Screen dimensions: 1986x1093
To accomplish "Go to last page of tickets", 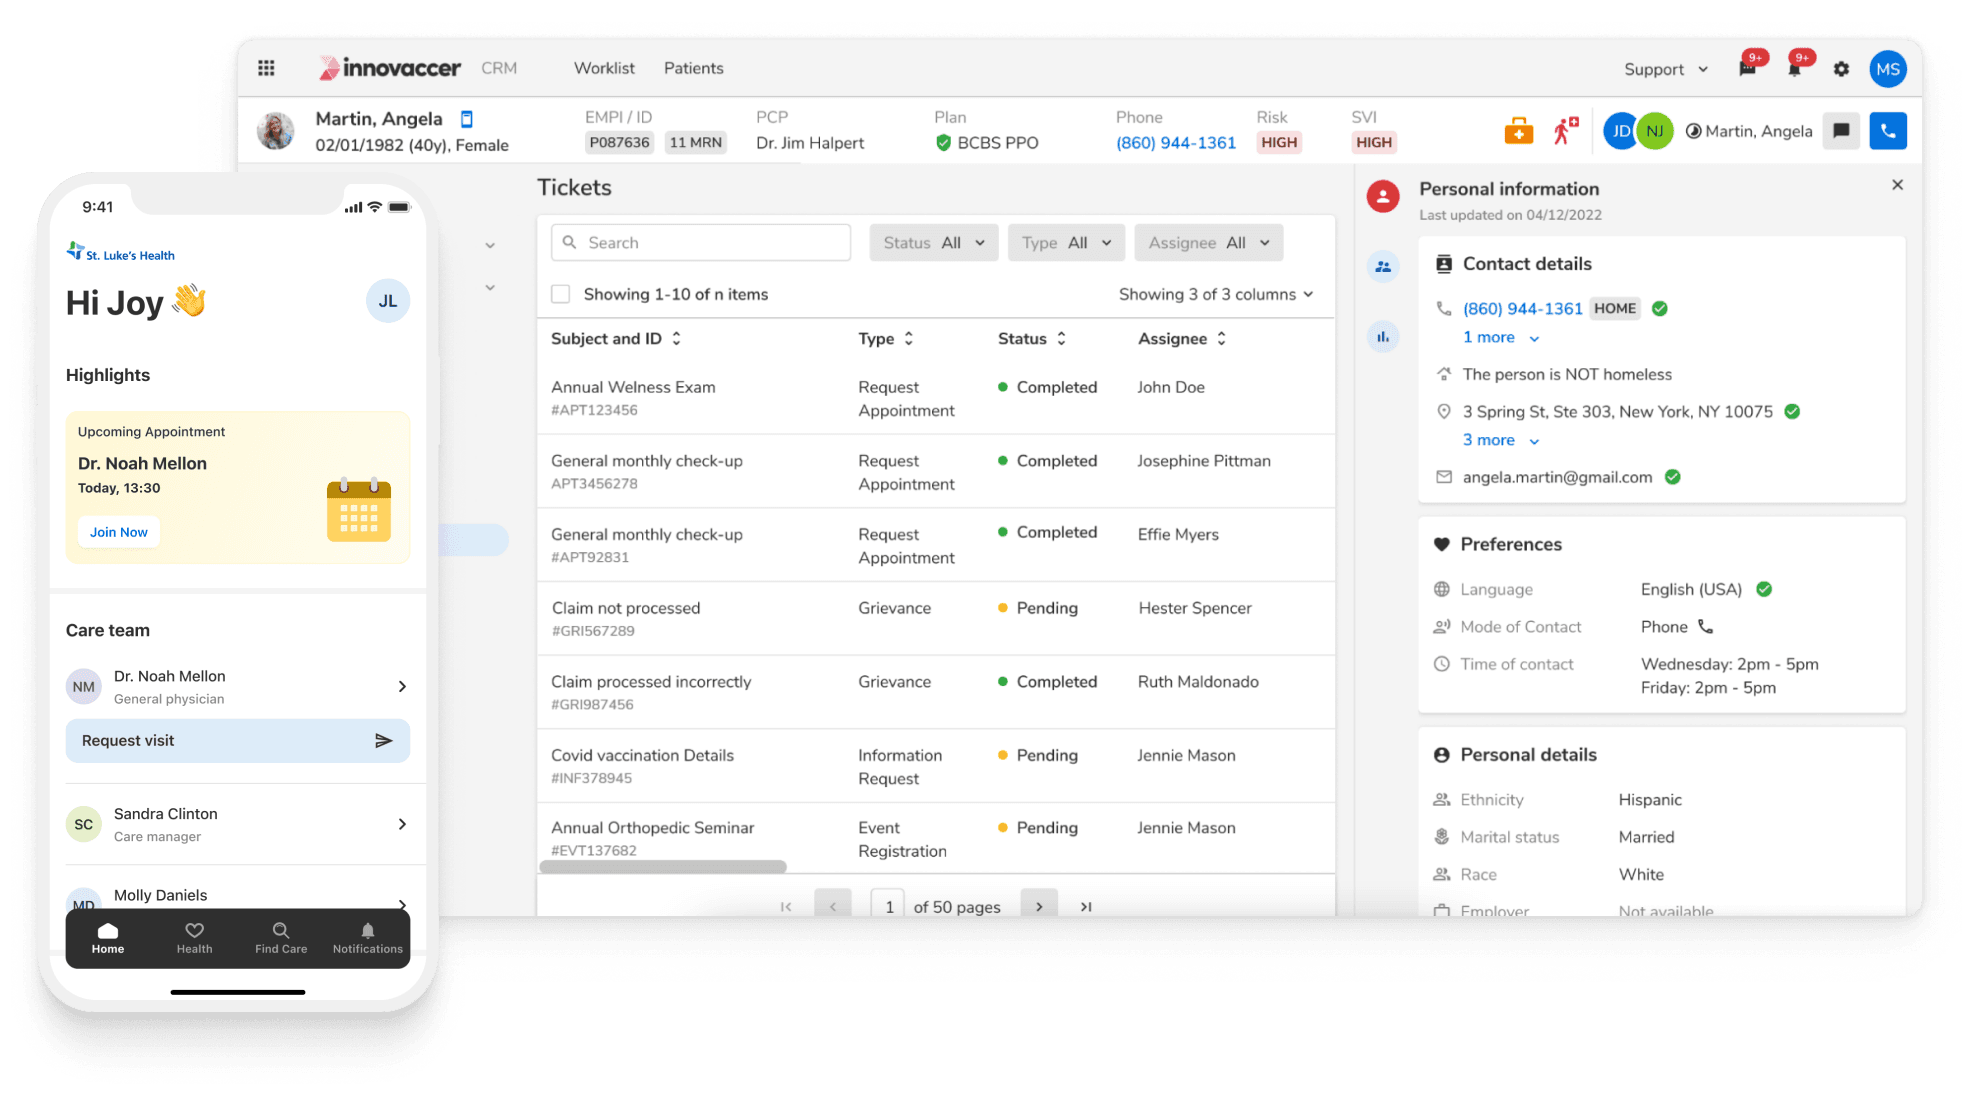I will (1086, 906).
